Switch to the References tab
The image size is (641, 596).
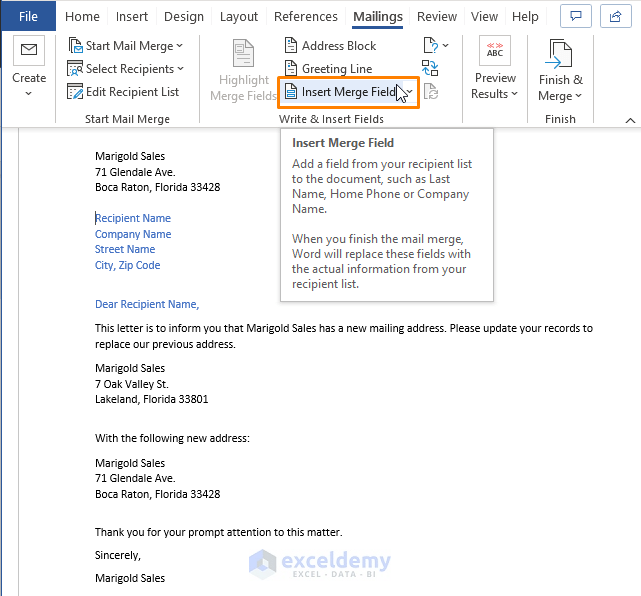306,16
